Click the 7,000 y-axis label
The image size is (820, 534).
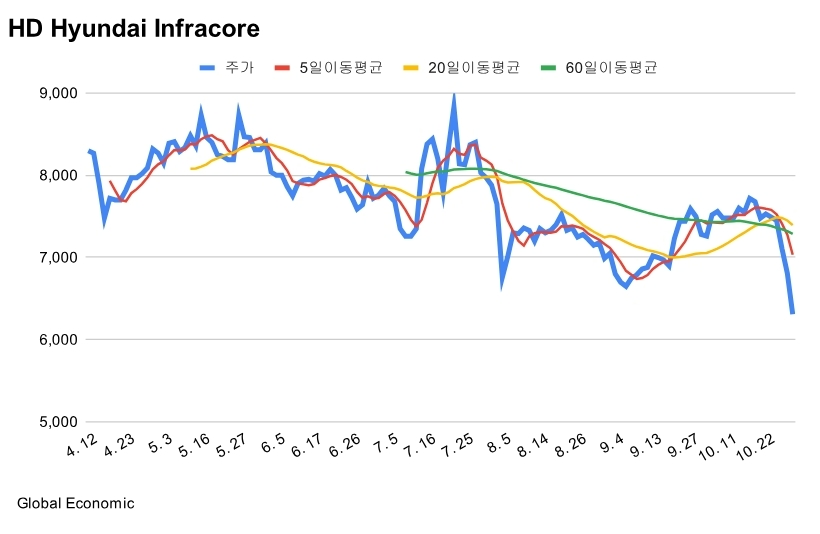click(x=59, y=257)
